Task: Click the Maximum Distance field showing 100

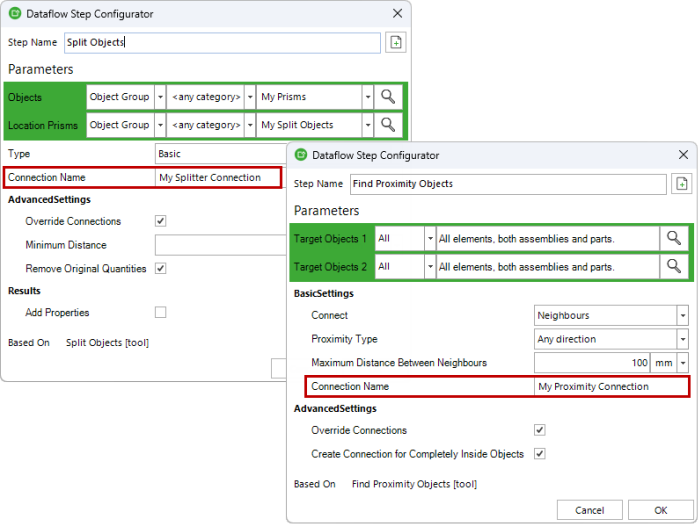Action: pyautogui.click(x=592, y=363)
